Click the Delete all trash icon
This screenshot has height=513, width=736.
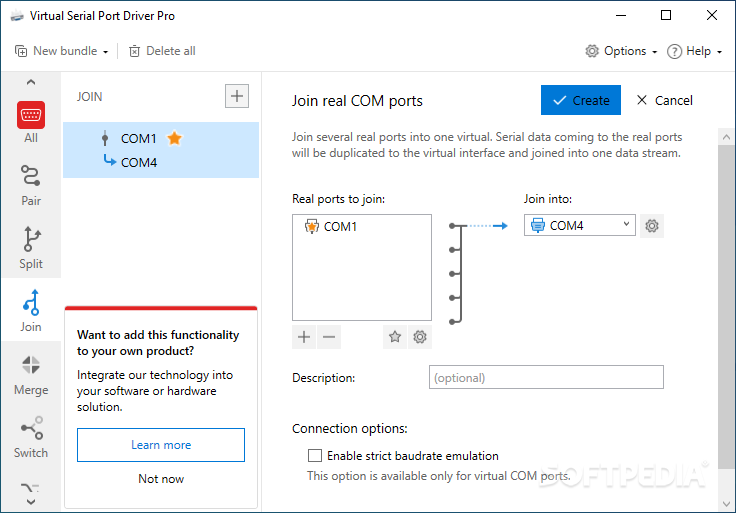(134, 51)
